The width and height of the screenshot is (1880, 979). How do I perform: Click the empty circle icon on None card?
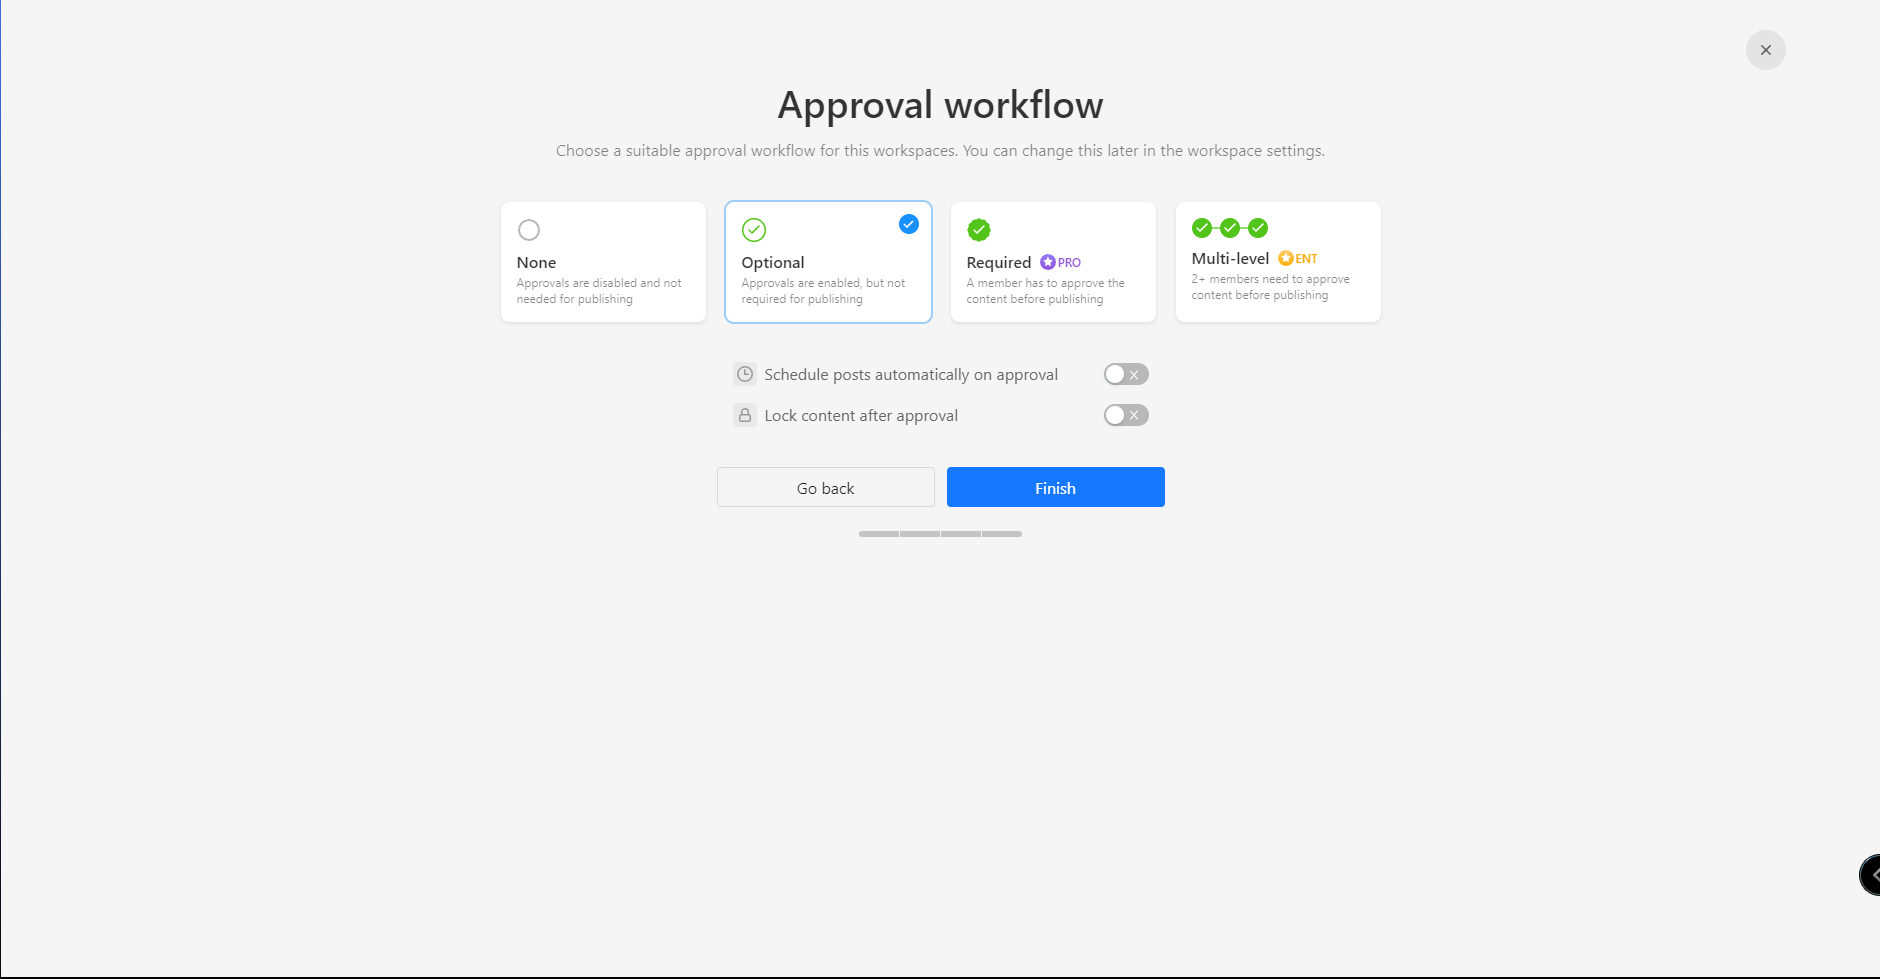529,230
